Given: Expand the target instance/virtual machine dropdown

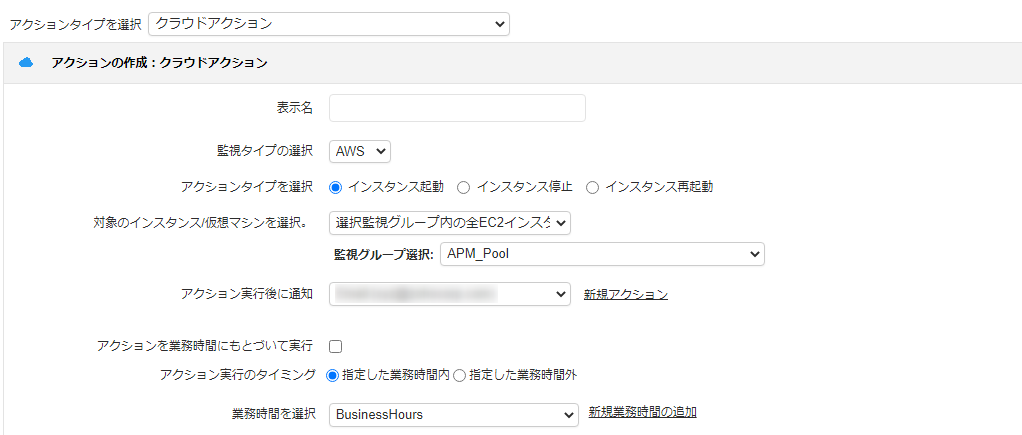Looking at the screenshot, I should tap(449, 223).
